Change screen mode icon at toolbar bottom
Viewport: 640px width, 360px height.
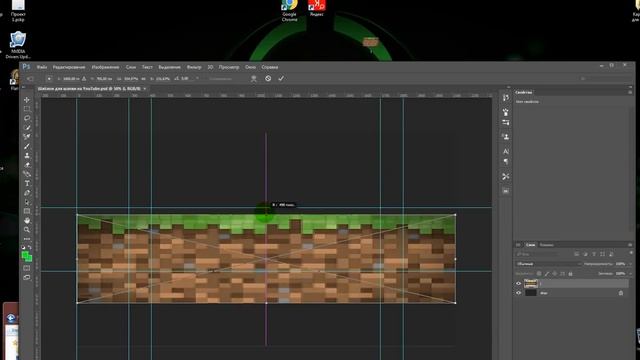[27, 278]
